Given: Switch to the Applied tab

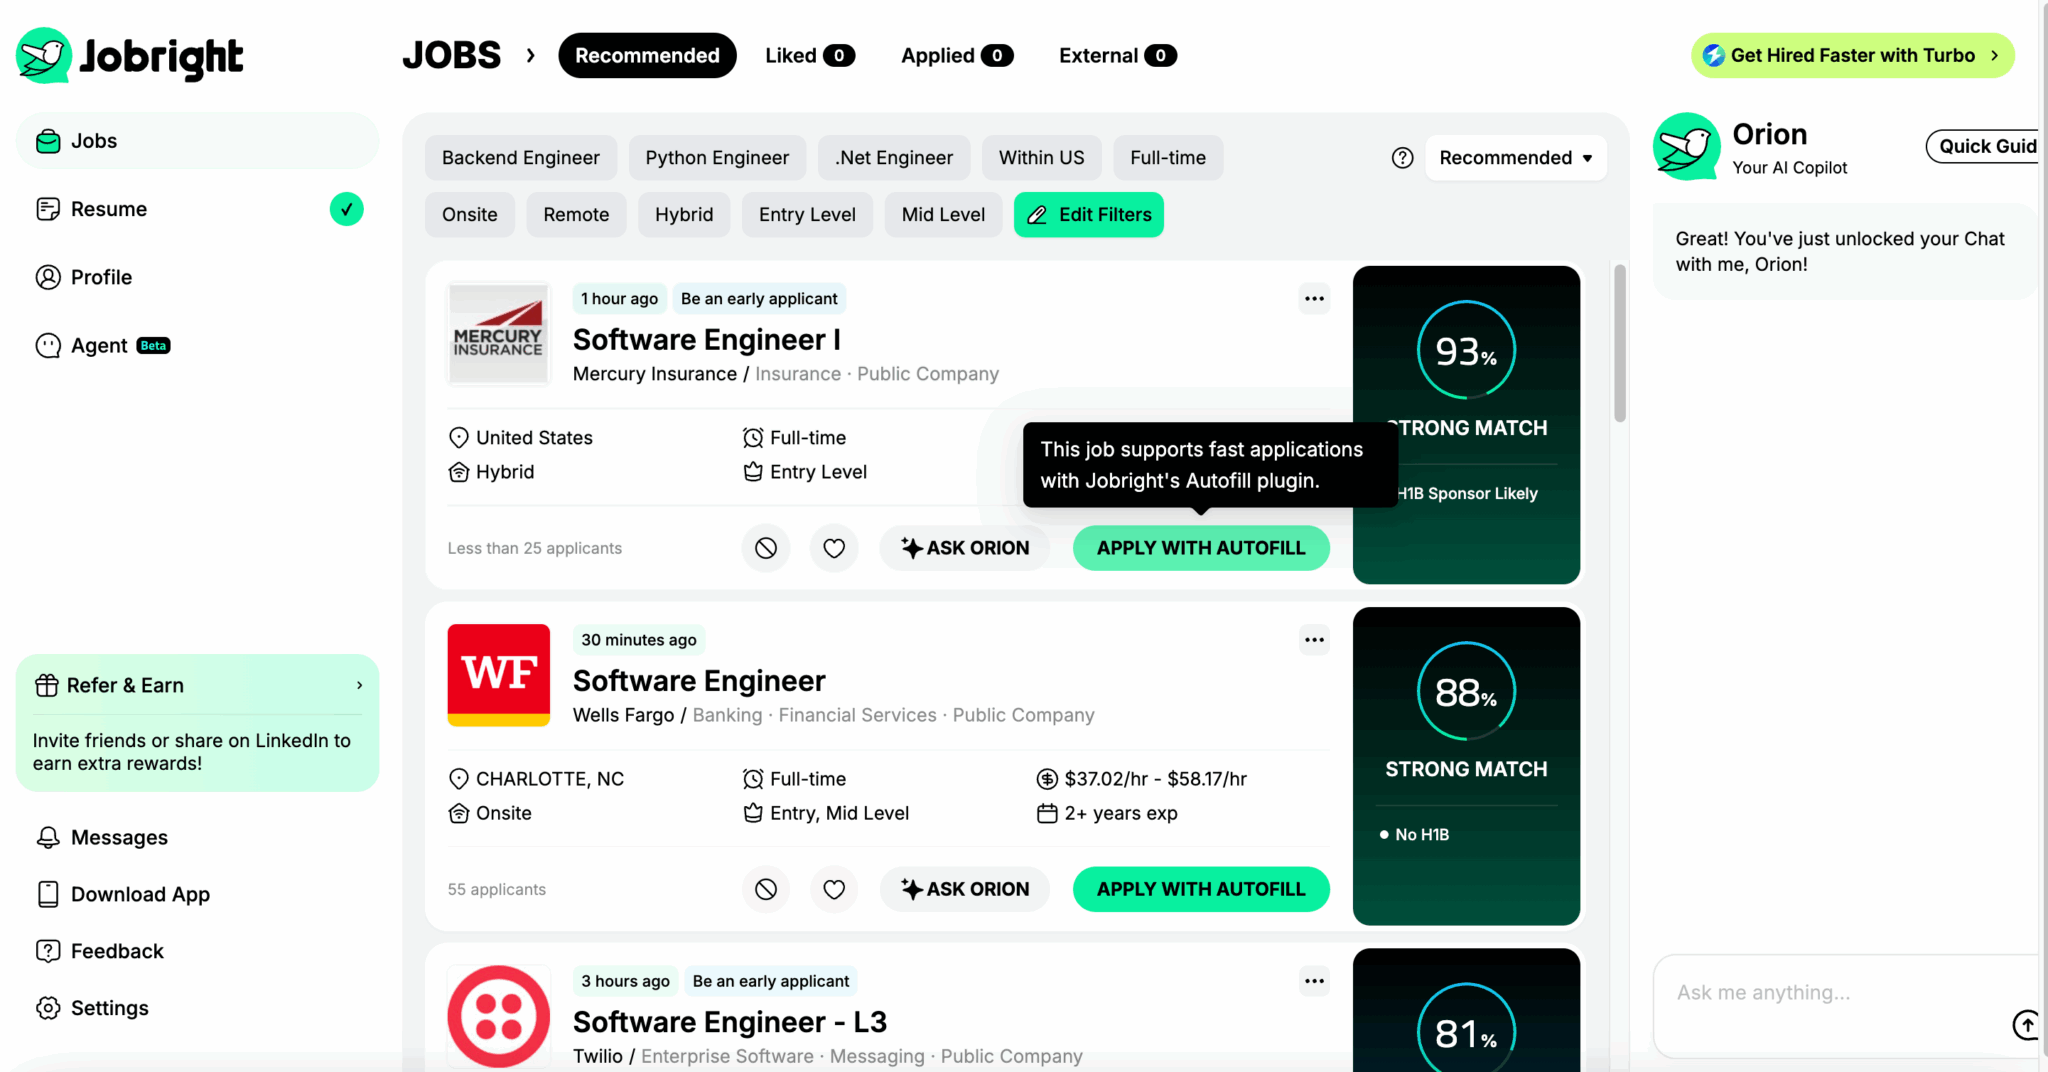Looking at the screenshot, I should pyautogui.click(x=955, y=55).
